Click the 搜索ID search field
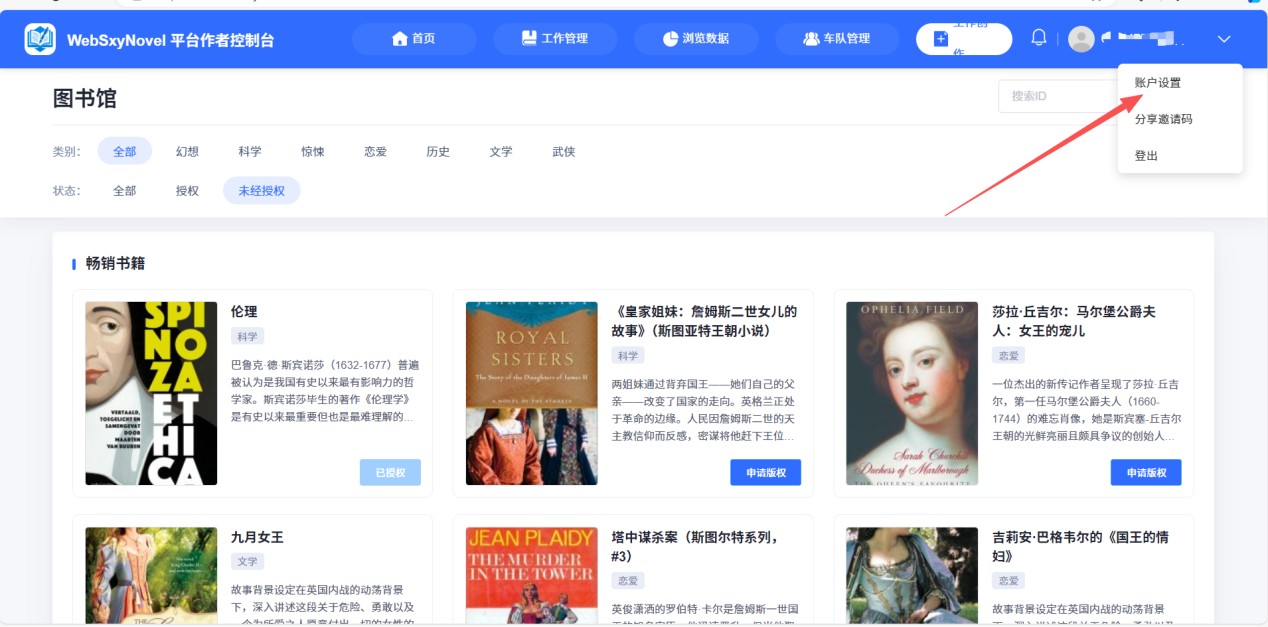 point(1046,95)
